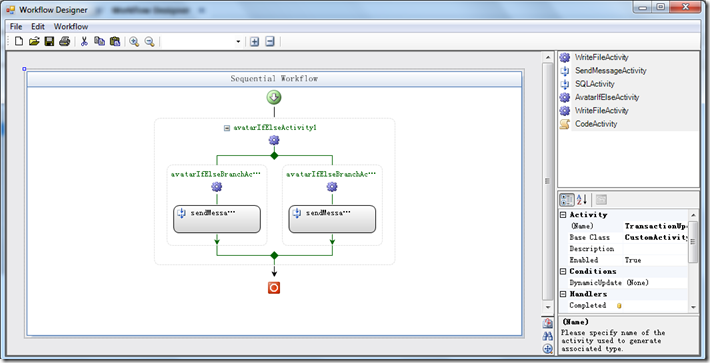Select the right sendMessage activity icon
The height and width of the screenshot is (363, 710).
click(x=297, y=213)
